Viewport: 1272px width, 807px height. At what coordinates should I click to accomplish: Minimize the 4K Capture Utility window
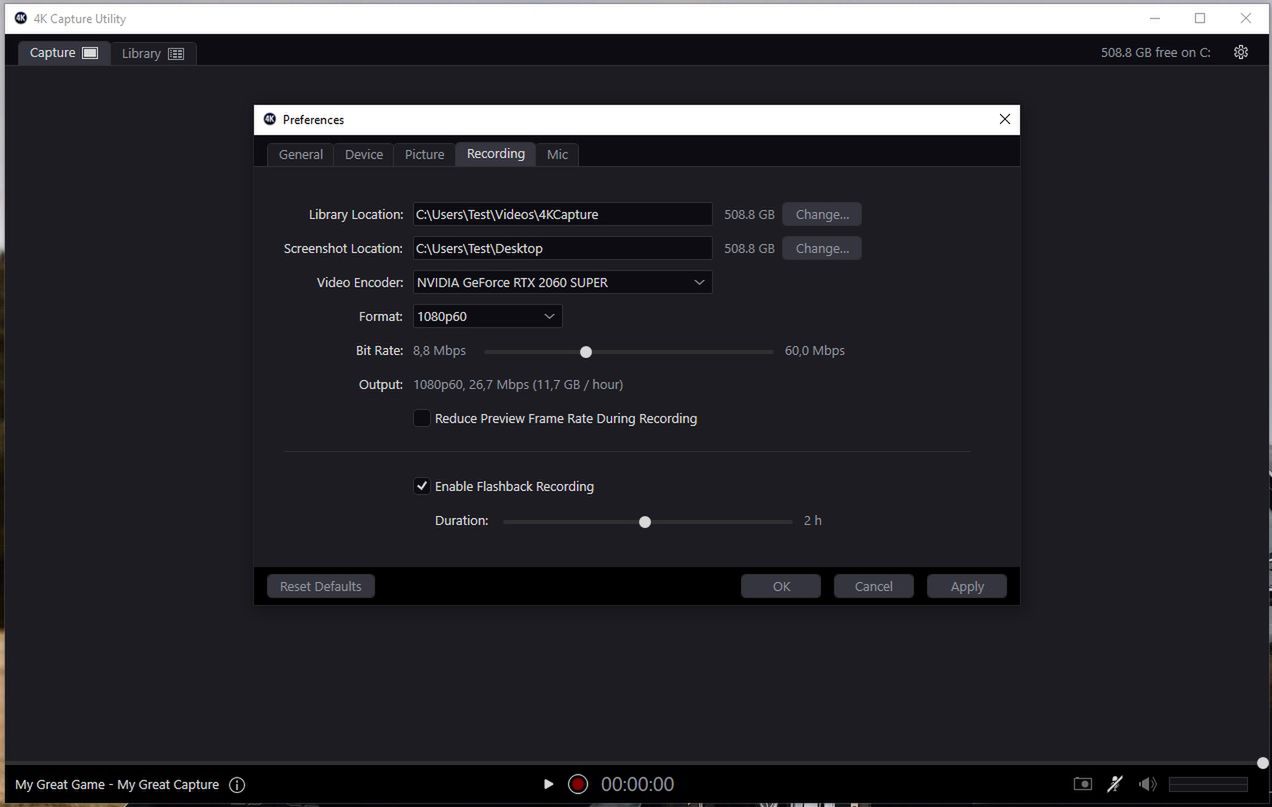pyautogui.click(x=1155, y=18)
